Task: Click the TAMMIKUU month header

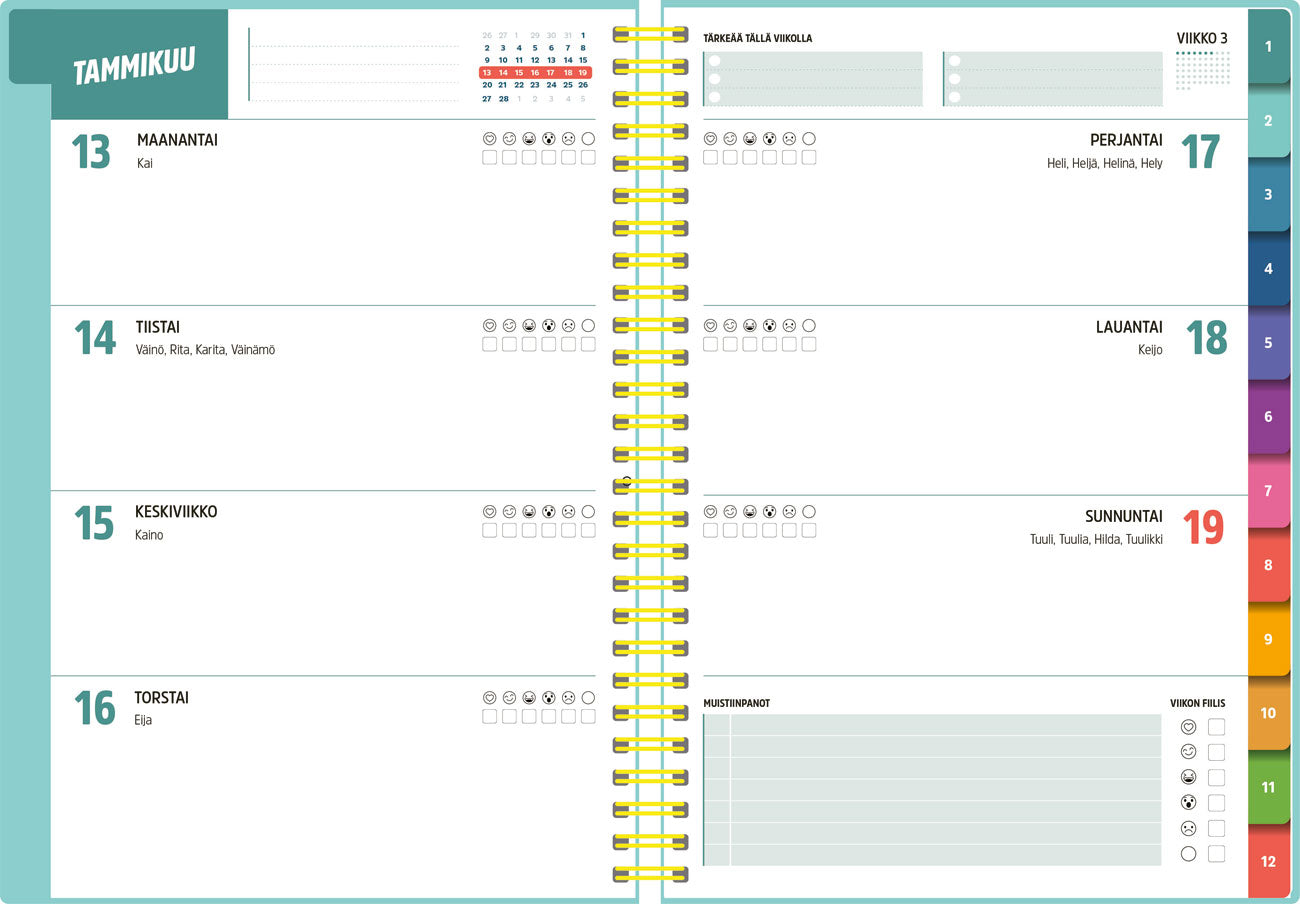Action: tap(134, 66)
